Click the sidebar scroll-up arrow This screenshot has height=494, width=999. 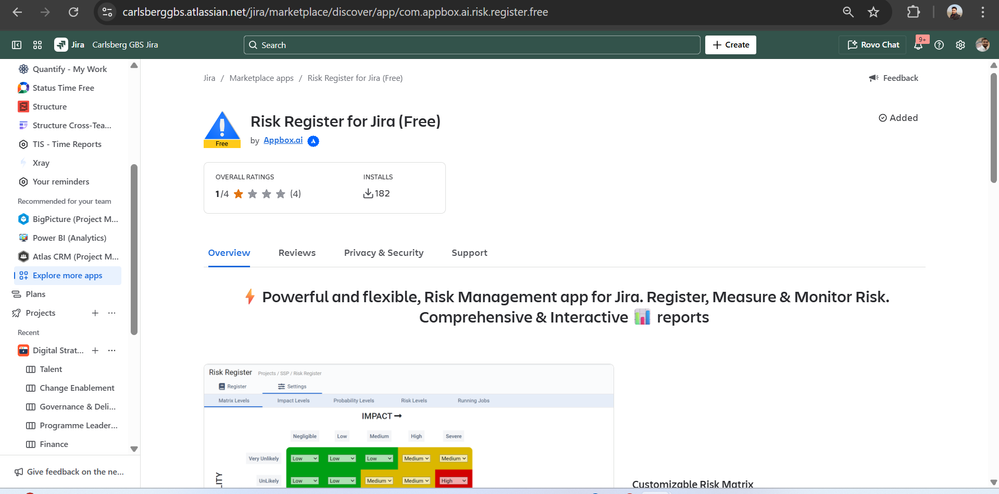pyautogui.click(x=134, y=66)
